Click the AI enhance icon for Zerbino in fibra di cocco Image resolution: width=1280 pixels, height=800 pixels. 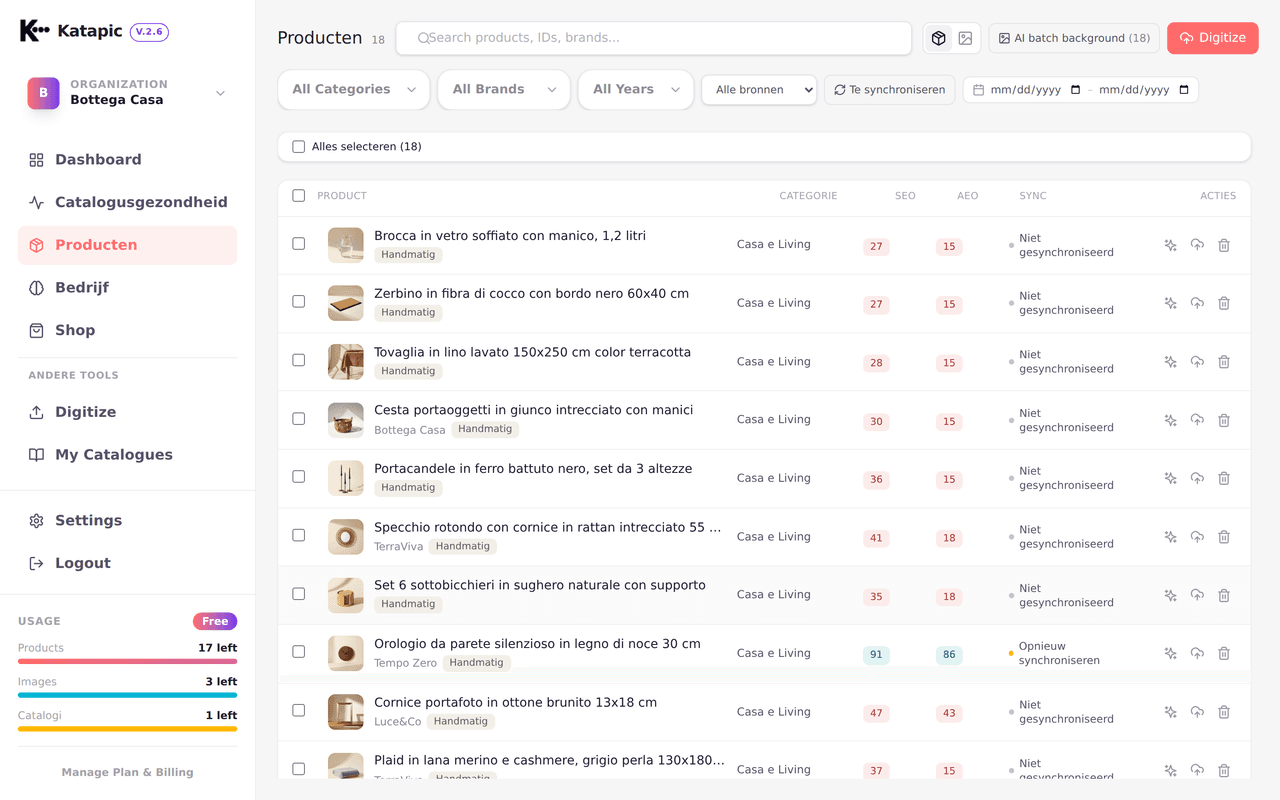point(1170,303)
